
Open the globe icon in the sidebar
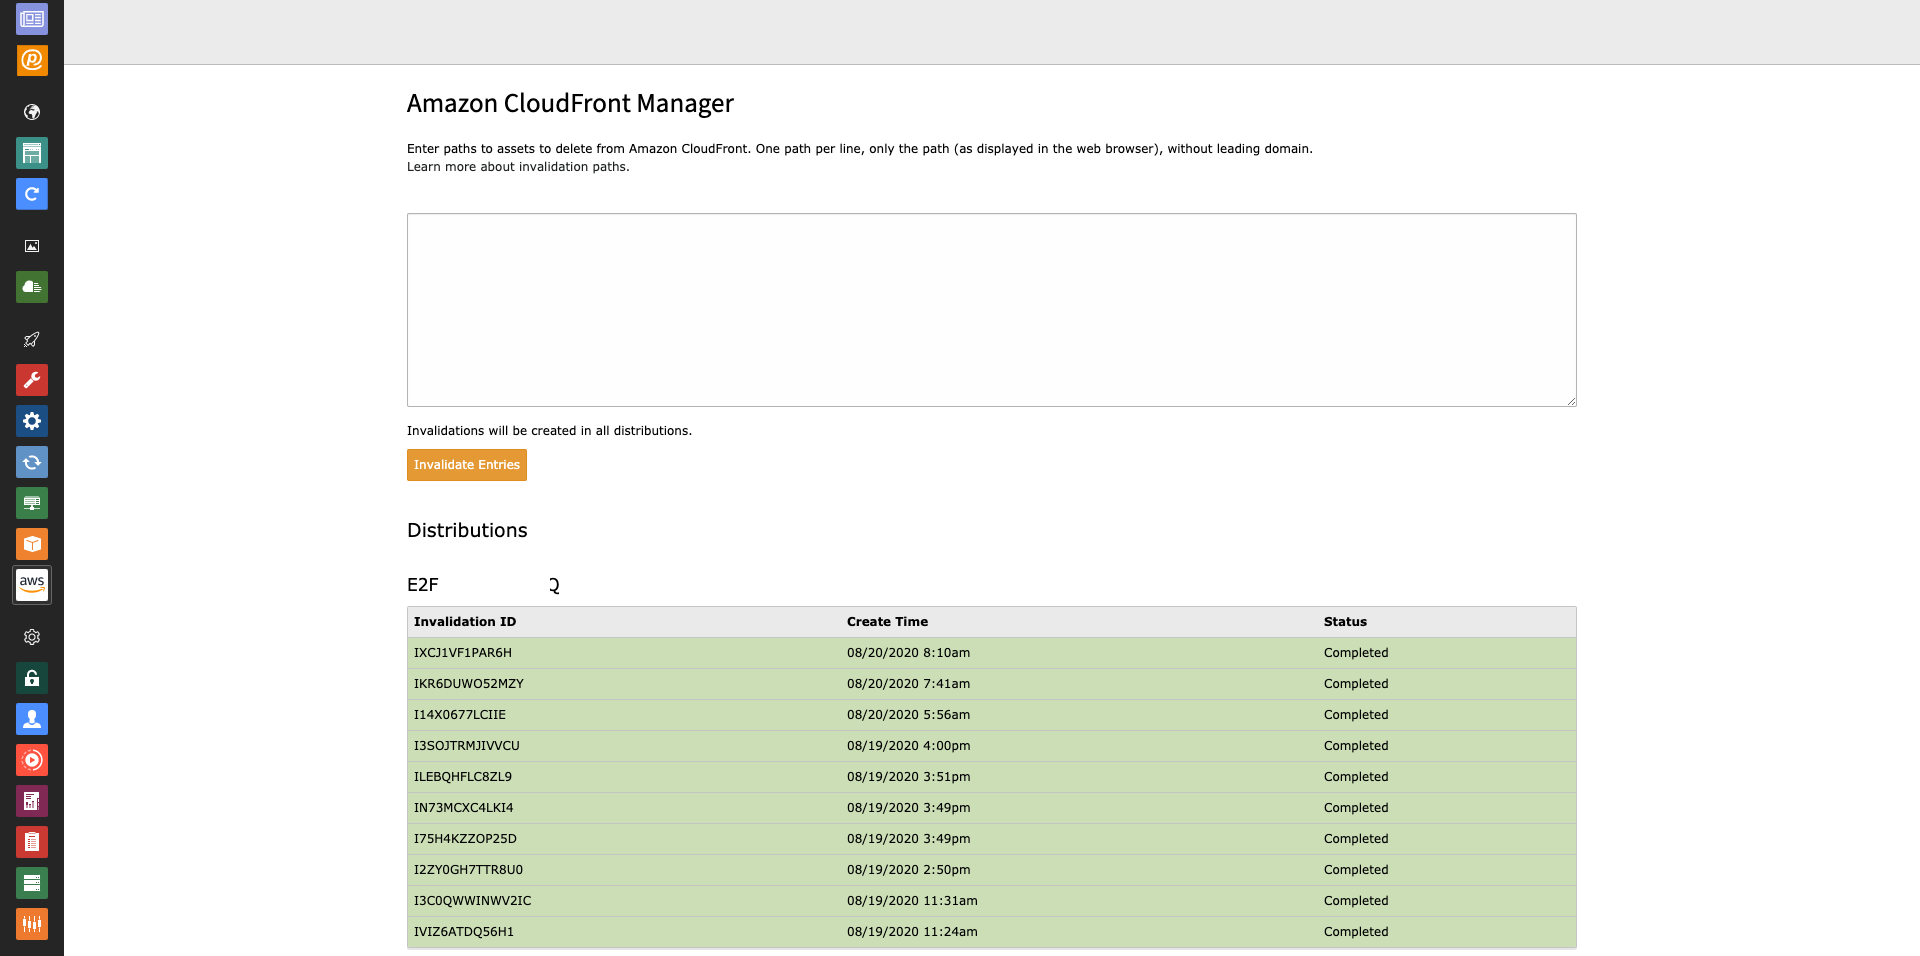[32, 112]
